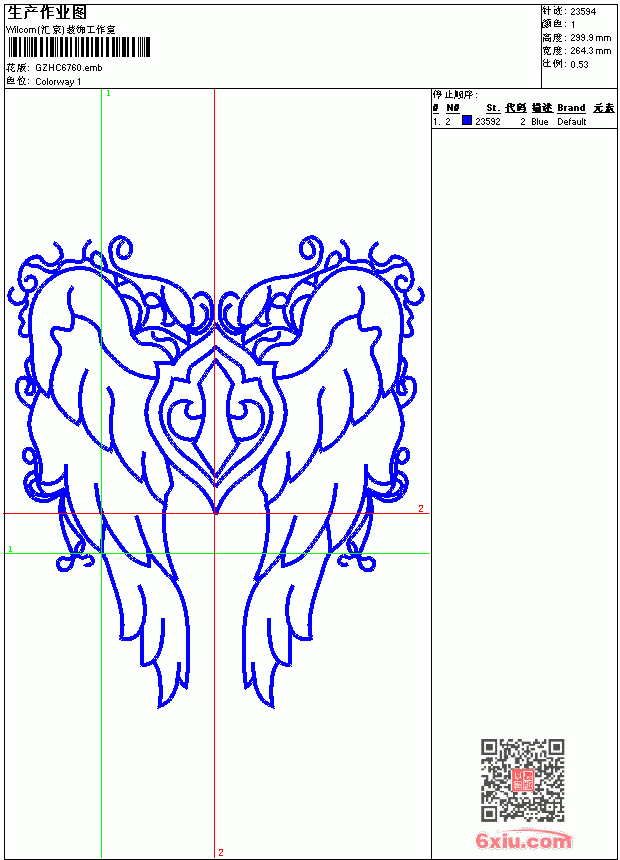Click the green guide marker 1 on left
The width and height of the screenshot is (620, 860).
(x=10, y=549)
